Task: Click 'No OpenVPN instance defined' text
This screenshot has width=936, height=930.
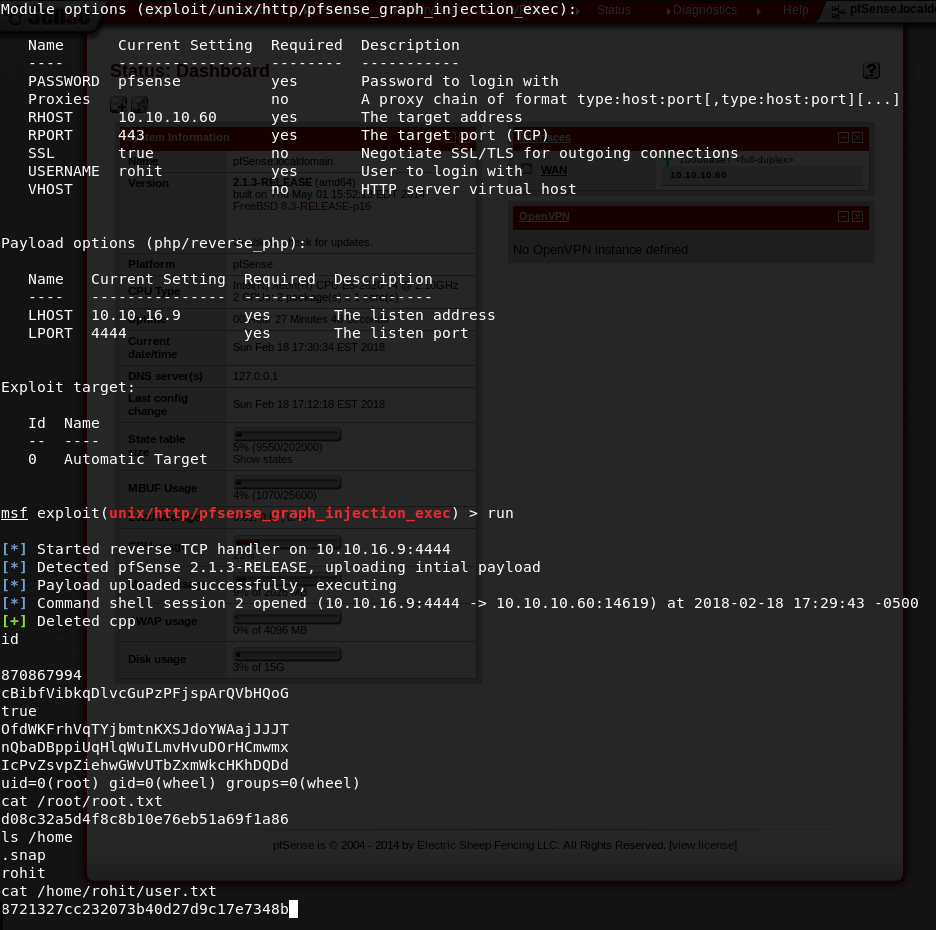Action: 600,250
